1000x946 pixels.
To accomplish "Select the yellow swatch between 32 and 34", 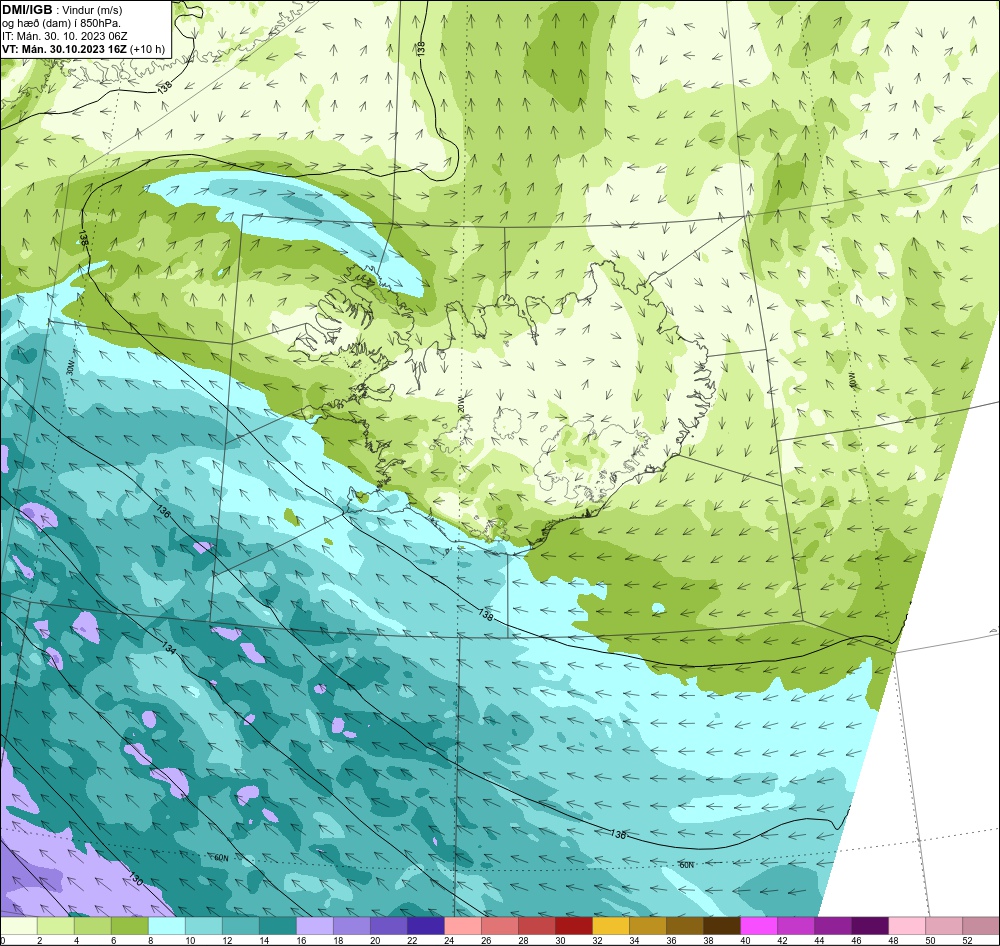I will pos(611,926).
